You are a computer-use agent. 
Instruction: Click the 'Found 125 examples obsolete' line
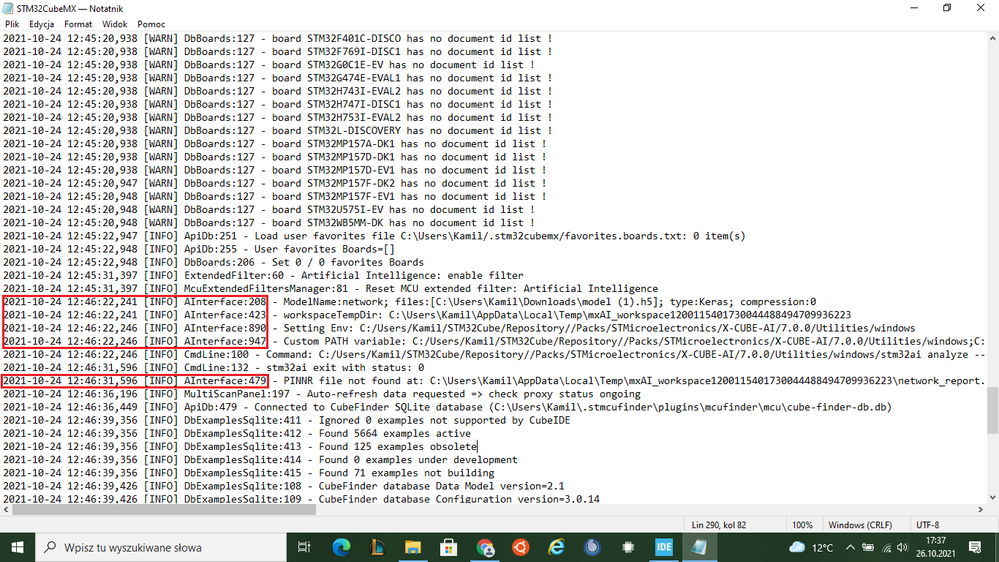coord(240,447)
